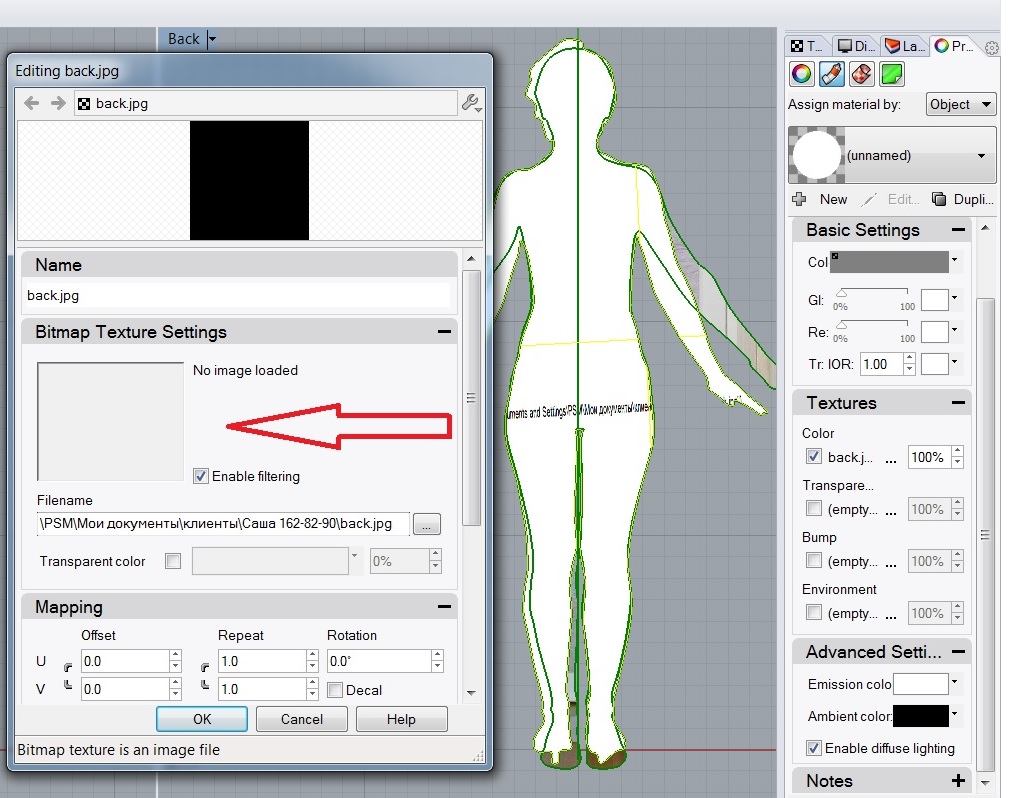Switch to the Display tab
Image resolution: width=1015 pixels, height=798 pixels.
(856, 46)
